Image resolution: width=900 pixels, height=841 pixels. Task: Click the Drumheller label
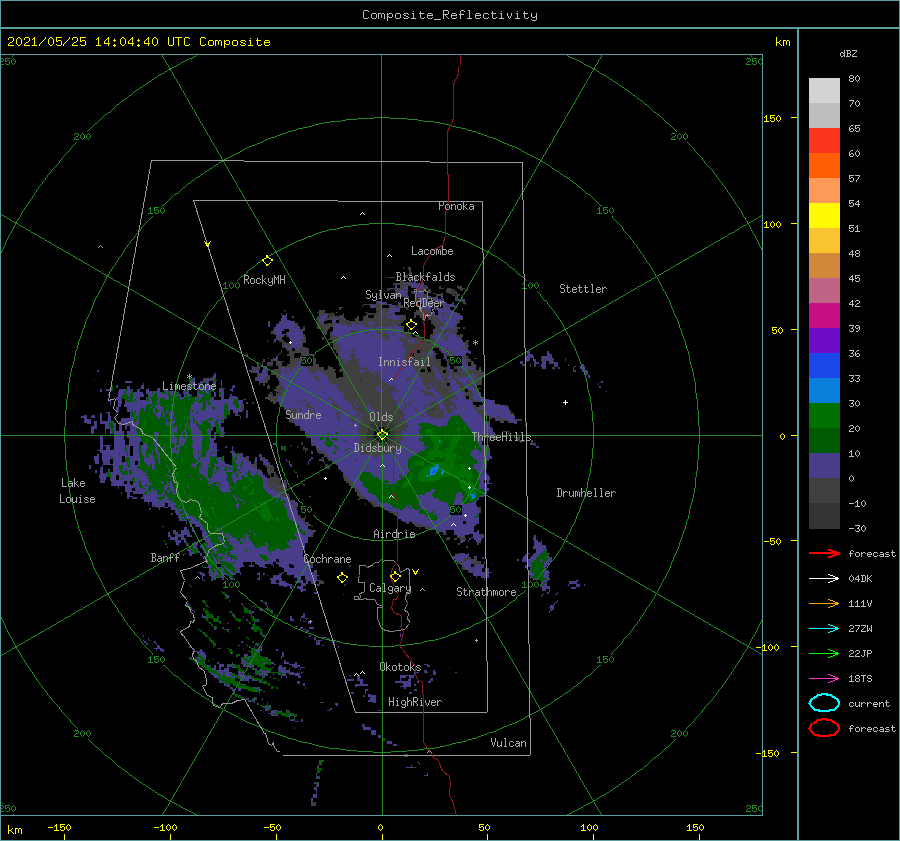point(586,493)
